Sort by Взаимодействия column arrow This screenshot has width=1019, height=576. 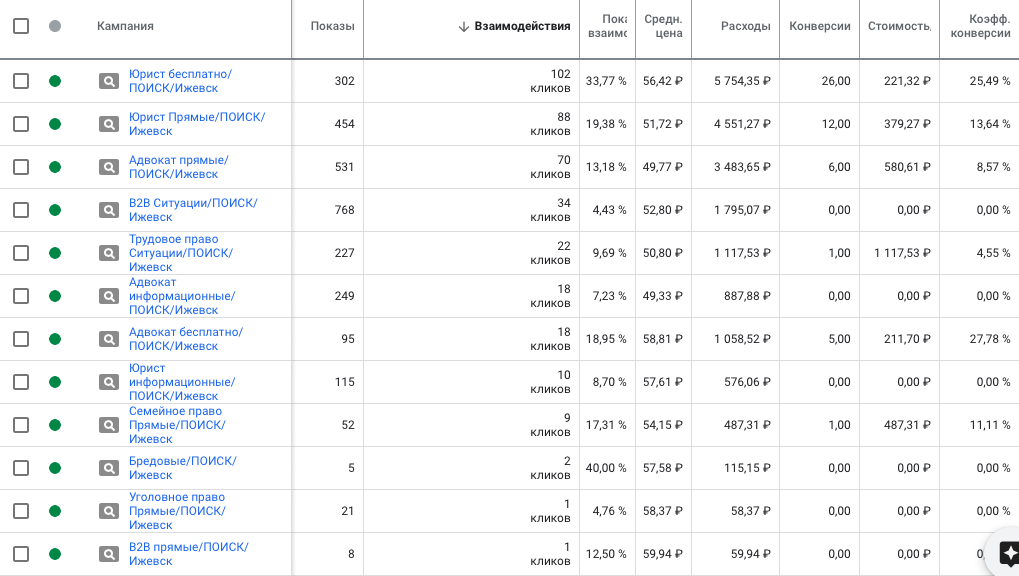coord(464,27)
